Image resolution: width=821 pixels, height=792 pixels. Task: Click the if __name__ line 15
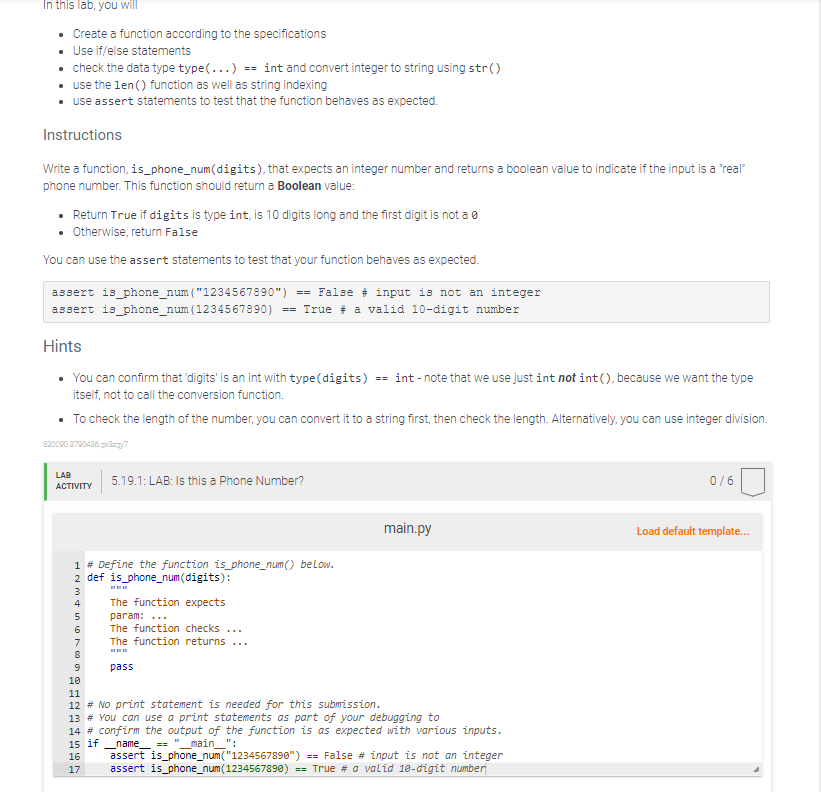point(160,742)
